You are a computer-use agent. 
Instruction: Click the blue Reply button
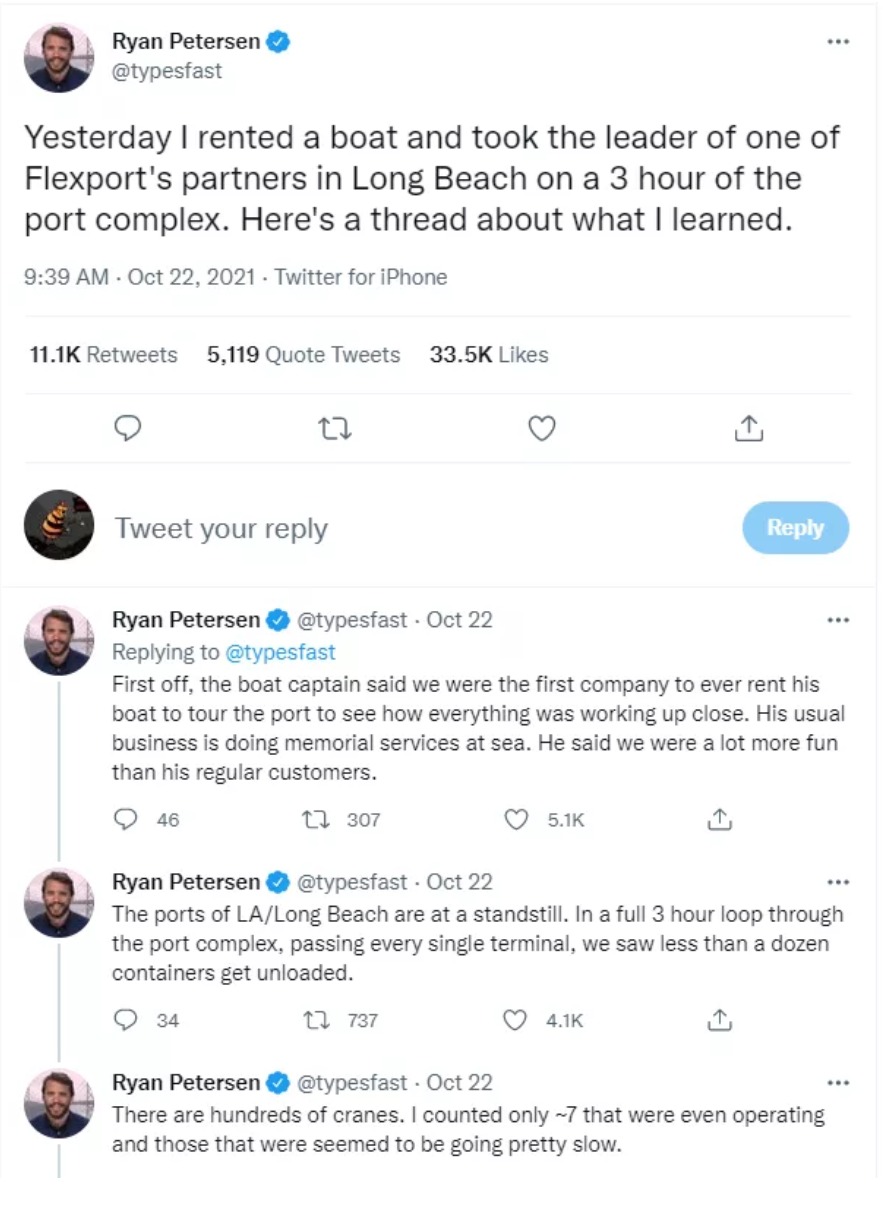click(x=795, y=528)
